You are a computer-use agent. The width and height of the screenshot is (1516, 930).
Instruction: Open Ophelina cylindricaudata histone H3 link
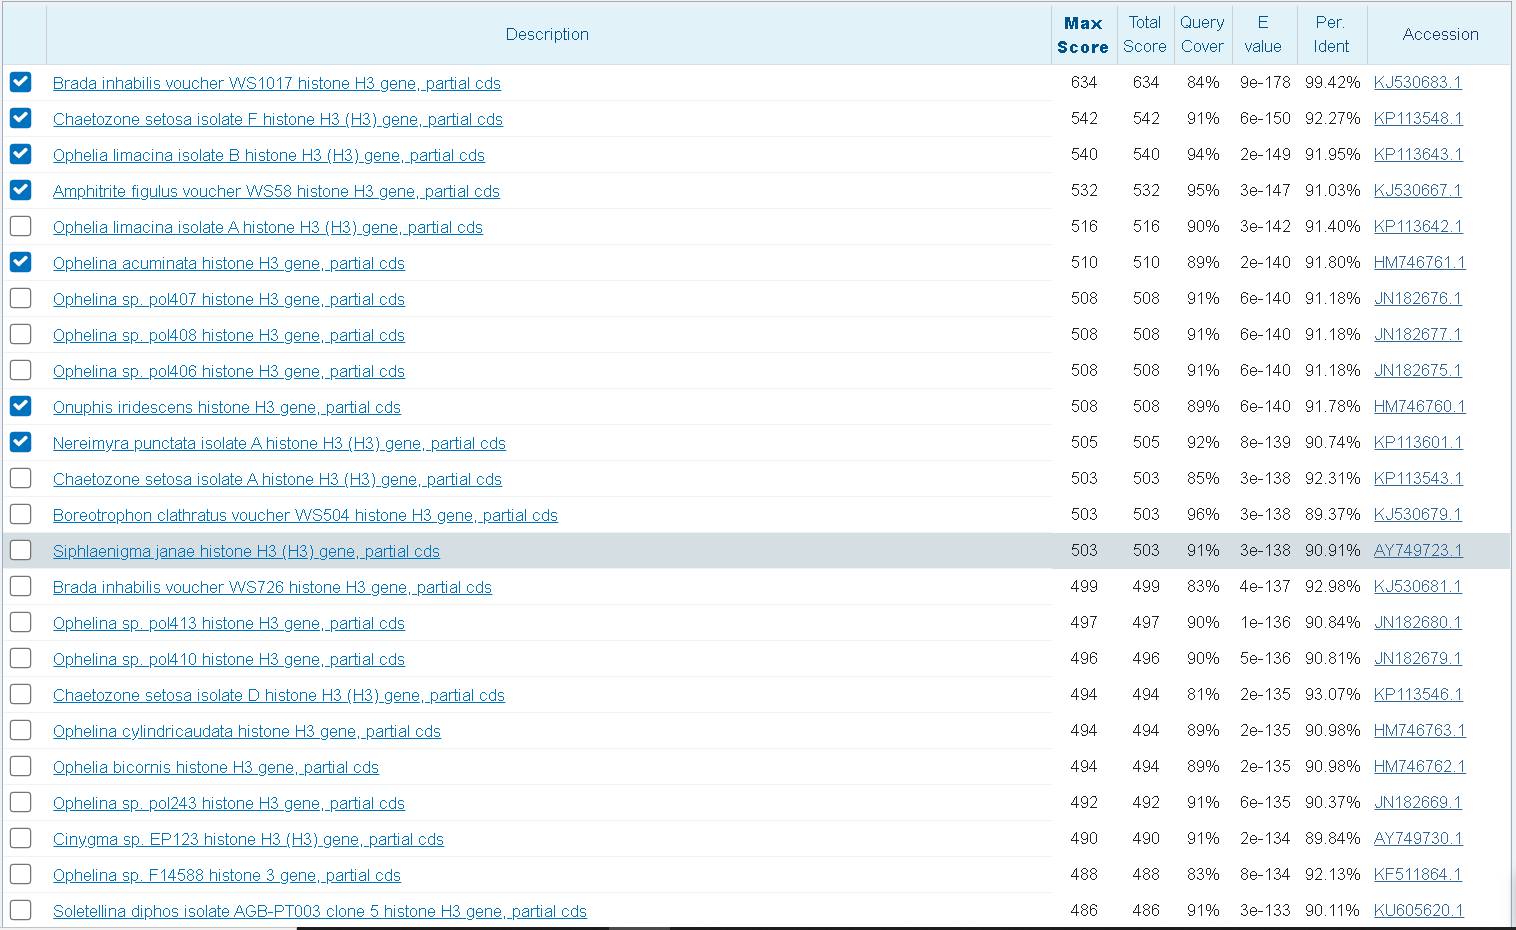point(247,731)
